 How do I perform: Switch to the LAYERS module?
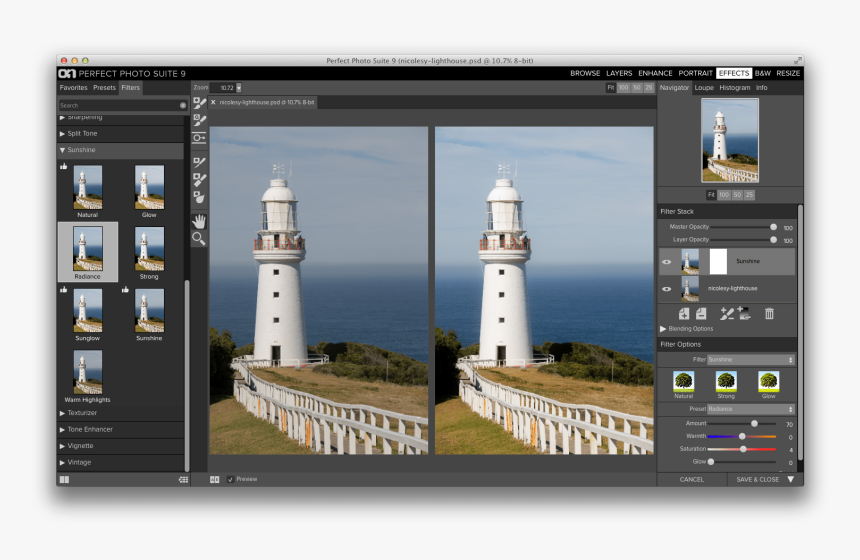619,73
